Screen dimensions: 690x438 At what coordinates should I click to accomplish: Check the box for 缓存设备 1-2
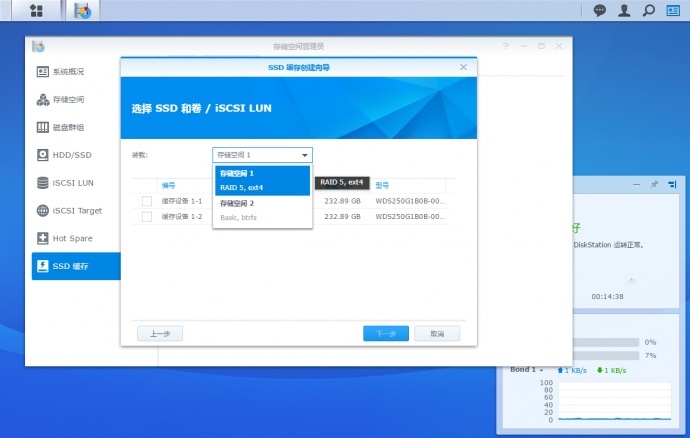point(146,216)
